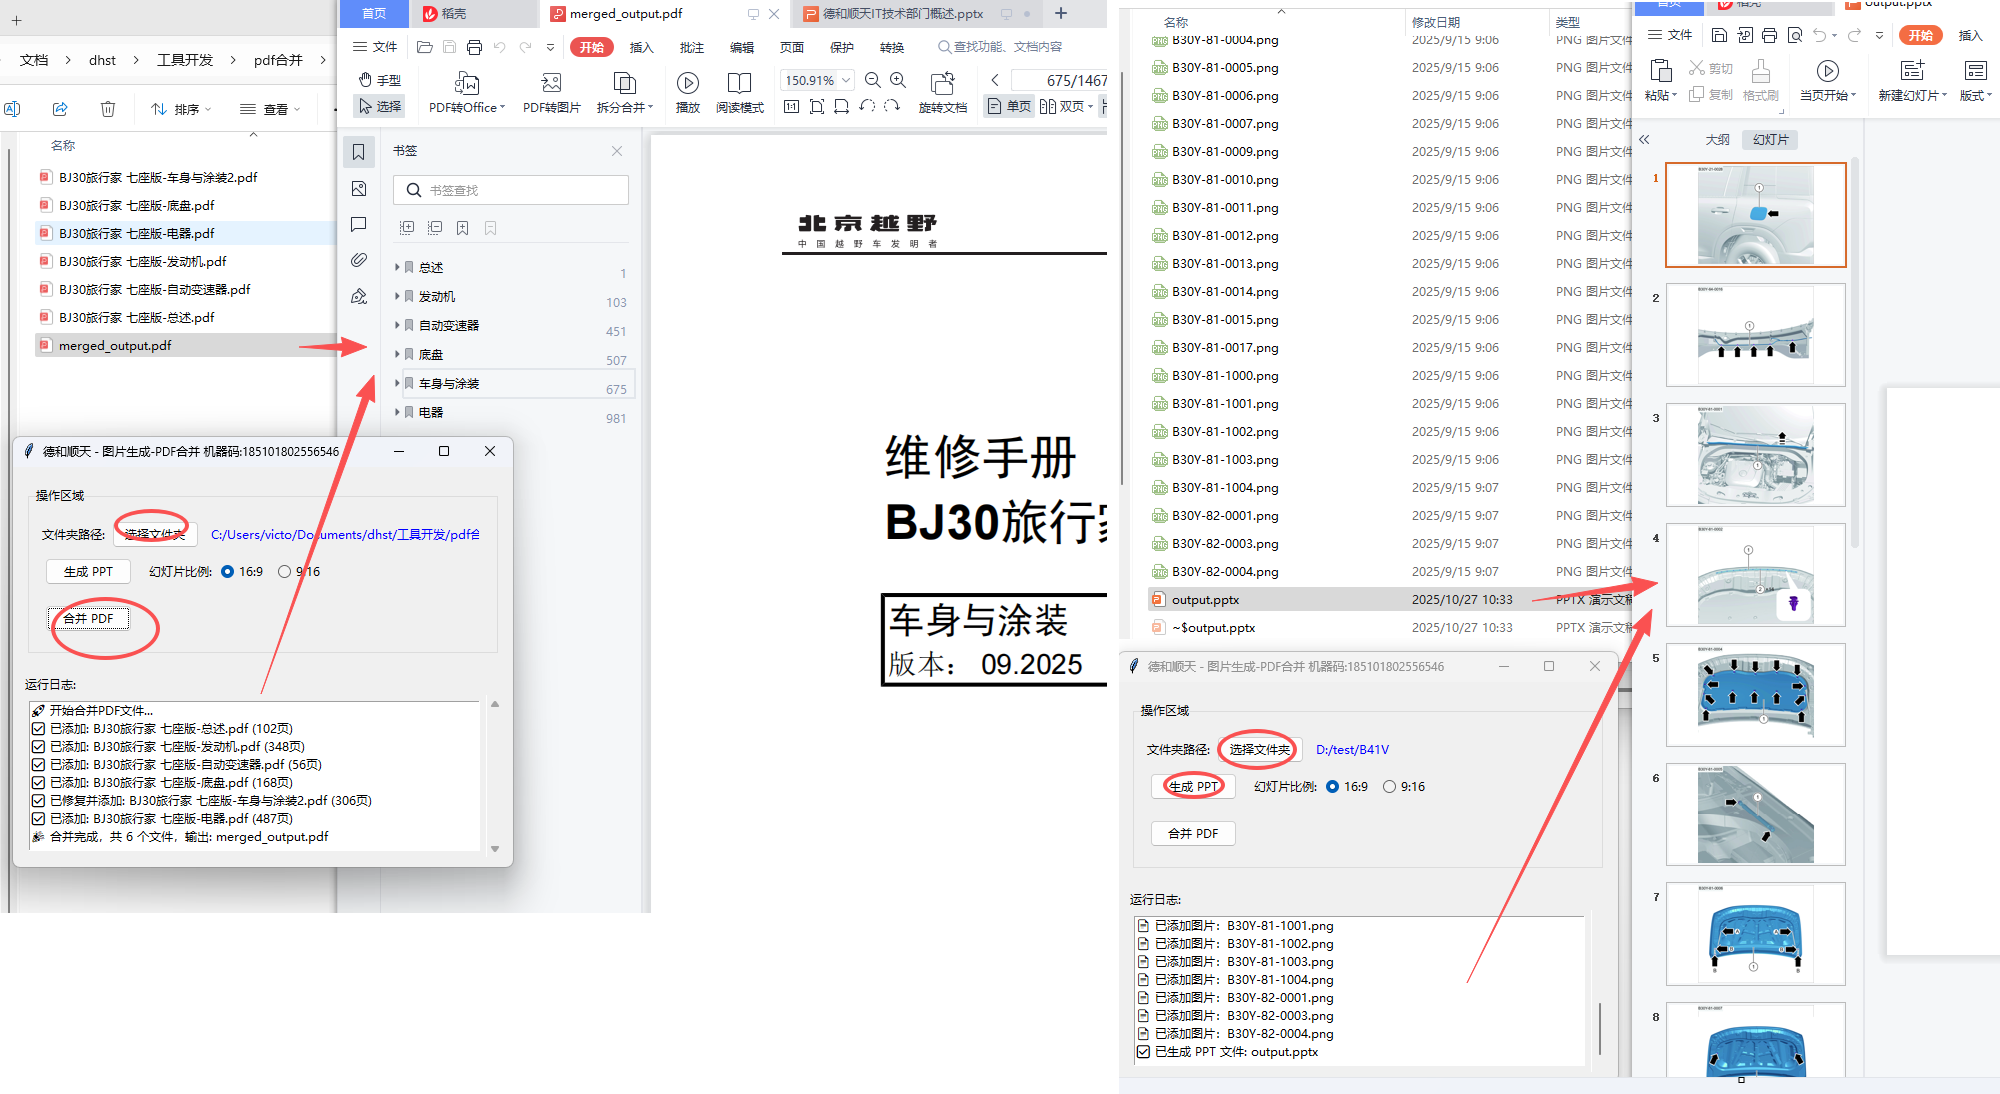Open the 批注 menu tab
Viewport: 2000px width, 1094px height.
tap(691, 47)
